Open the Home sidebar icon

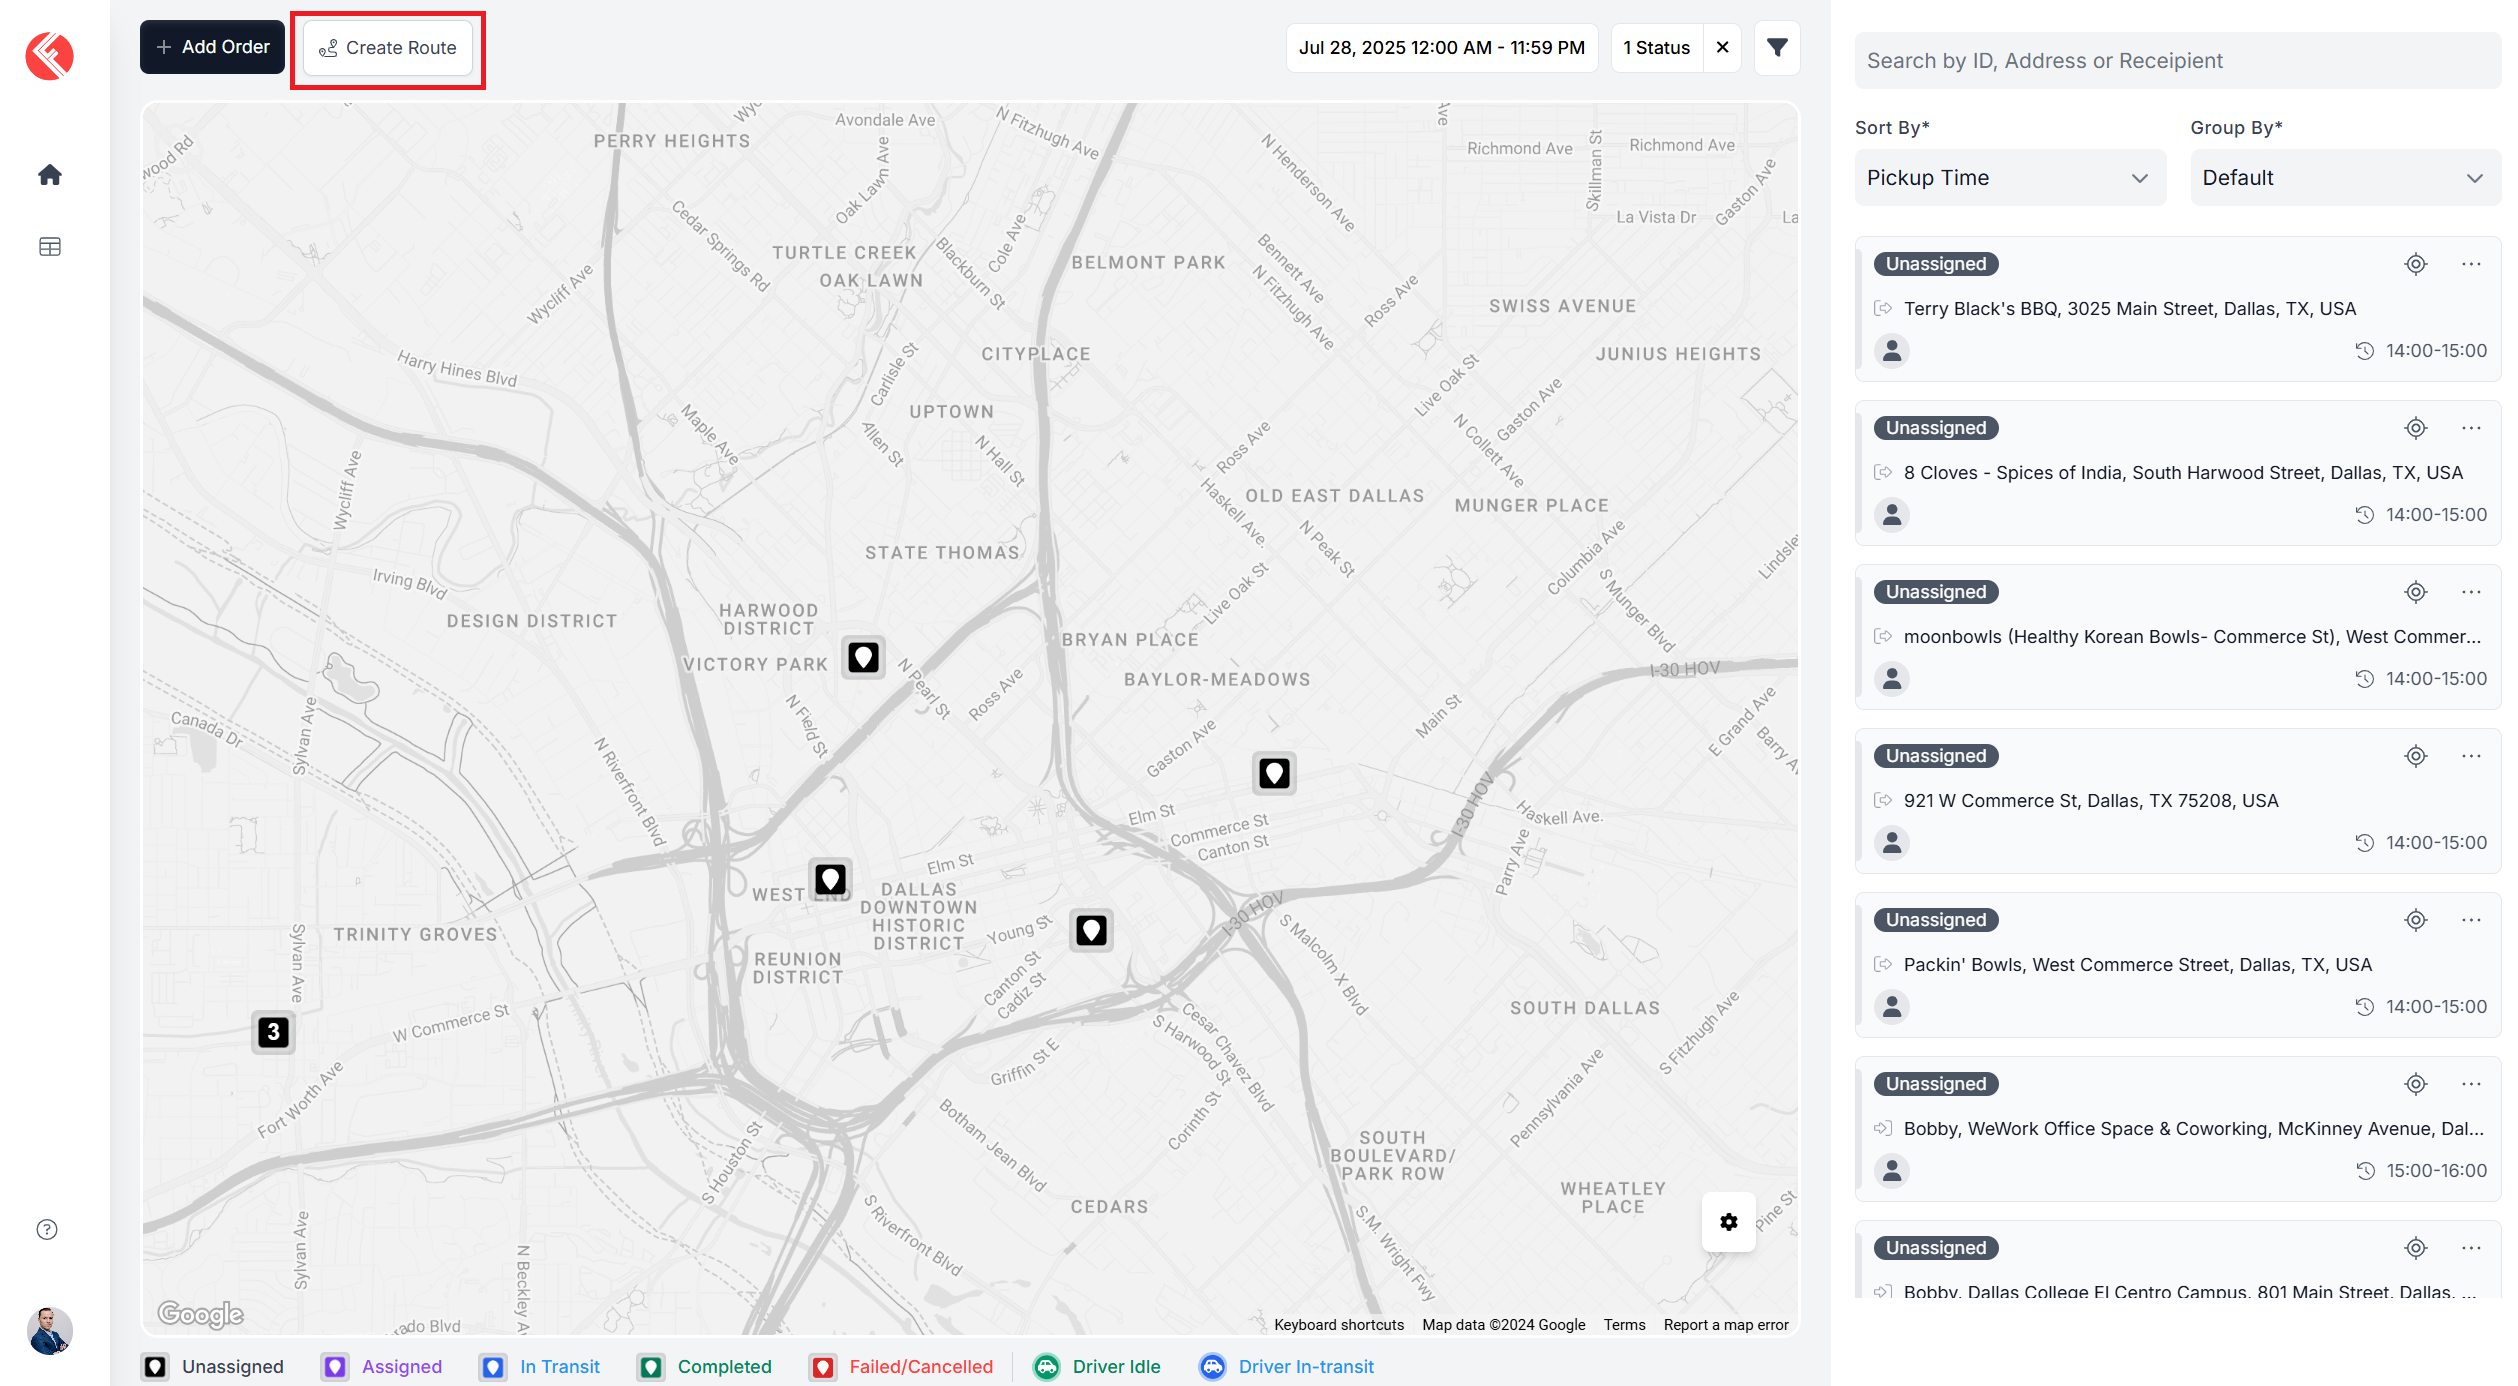[50, 175]
